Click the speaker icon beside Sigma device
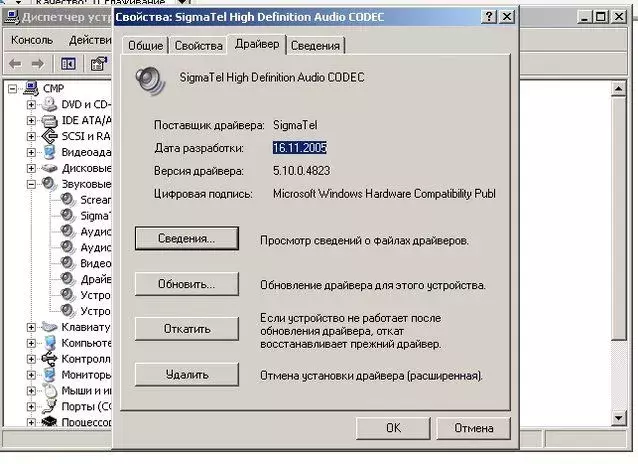This screenshot has height=464, width=638. (68, 215)
